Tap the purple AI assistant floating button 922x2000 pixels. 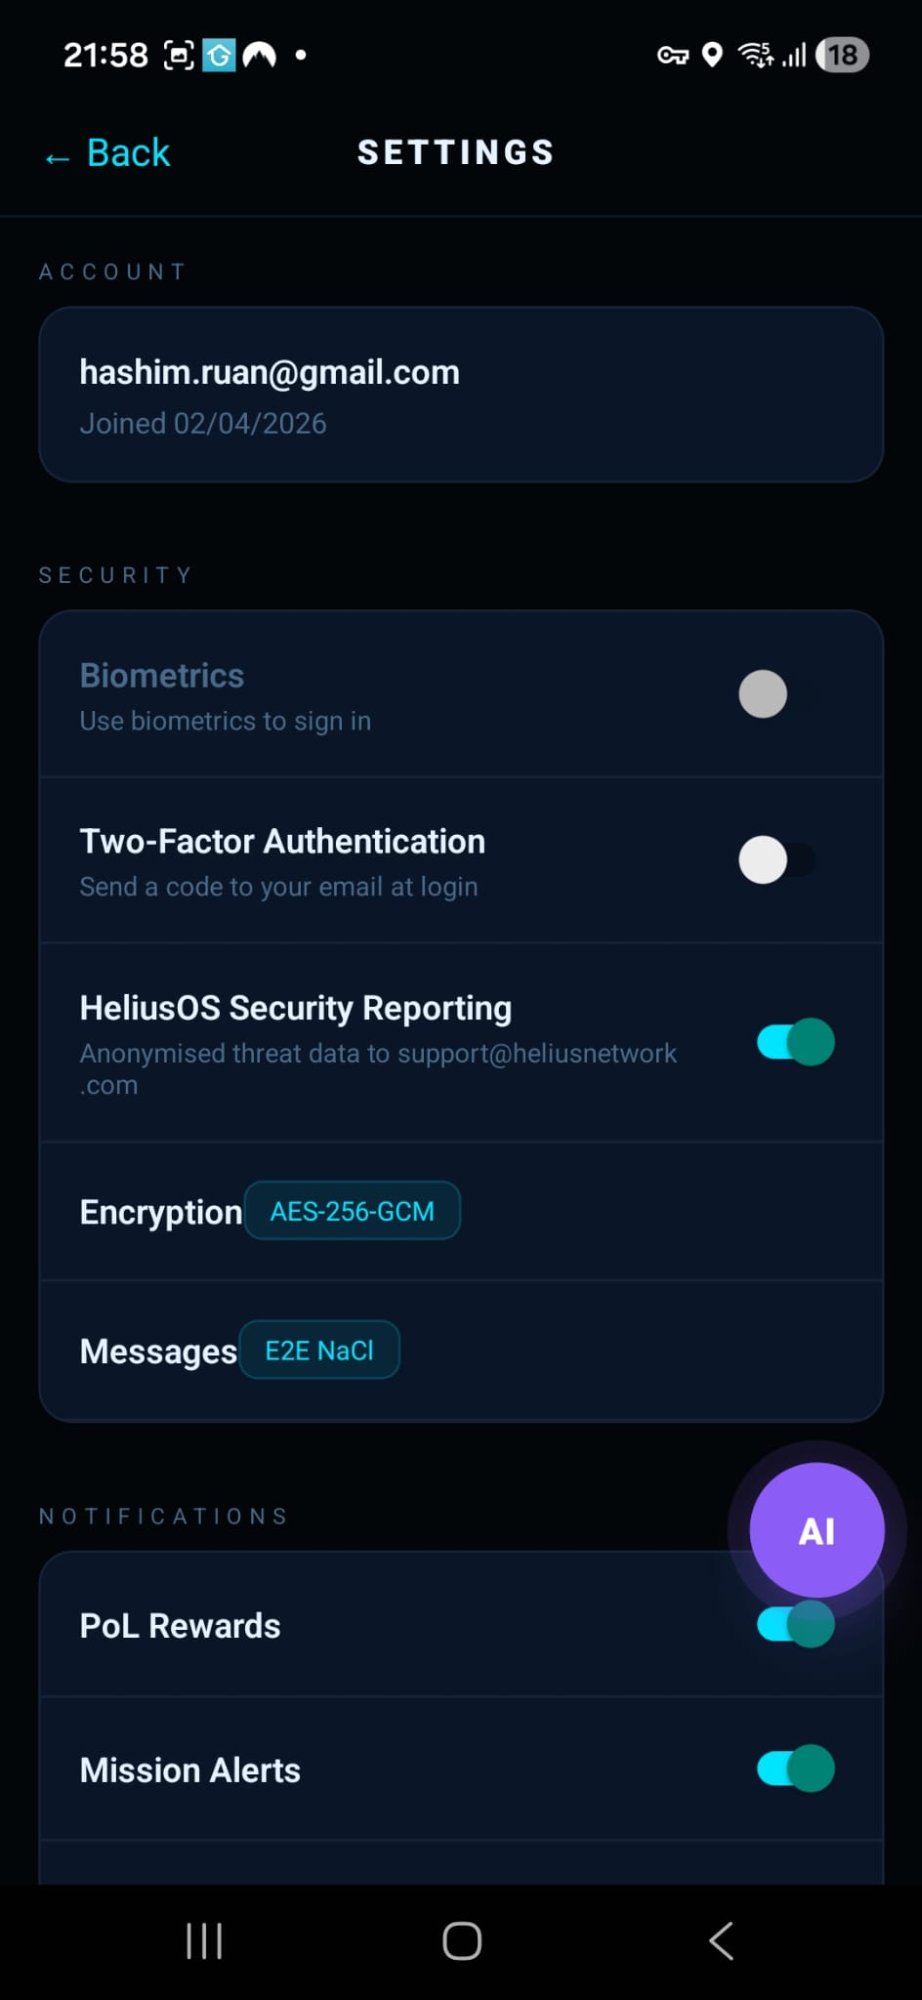[x=816, y=1530]
